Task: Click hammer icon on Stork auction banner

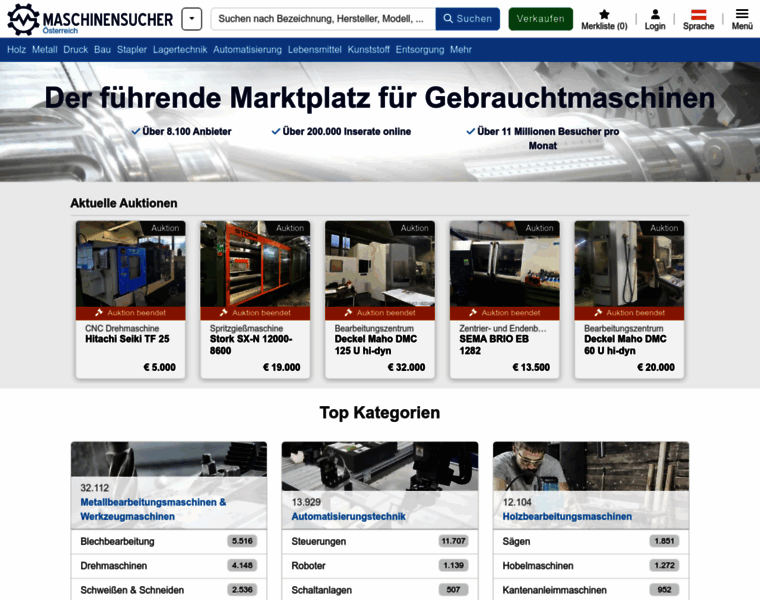Action: (223, 313)
